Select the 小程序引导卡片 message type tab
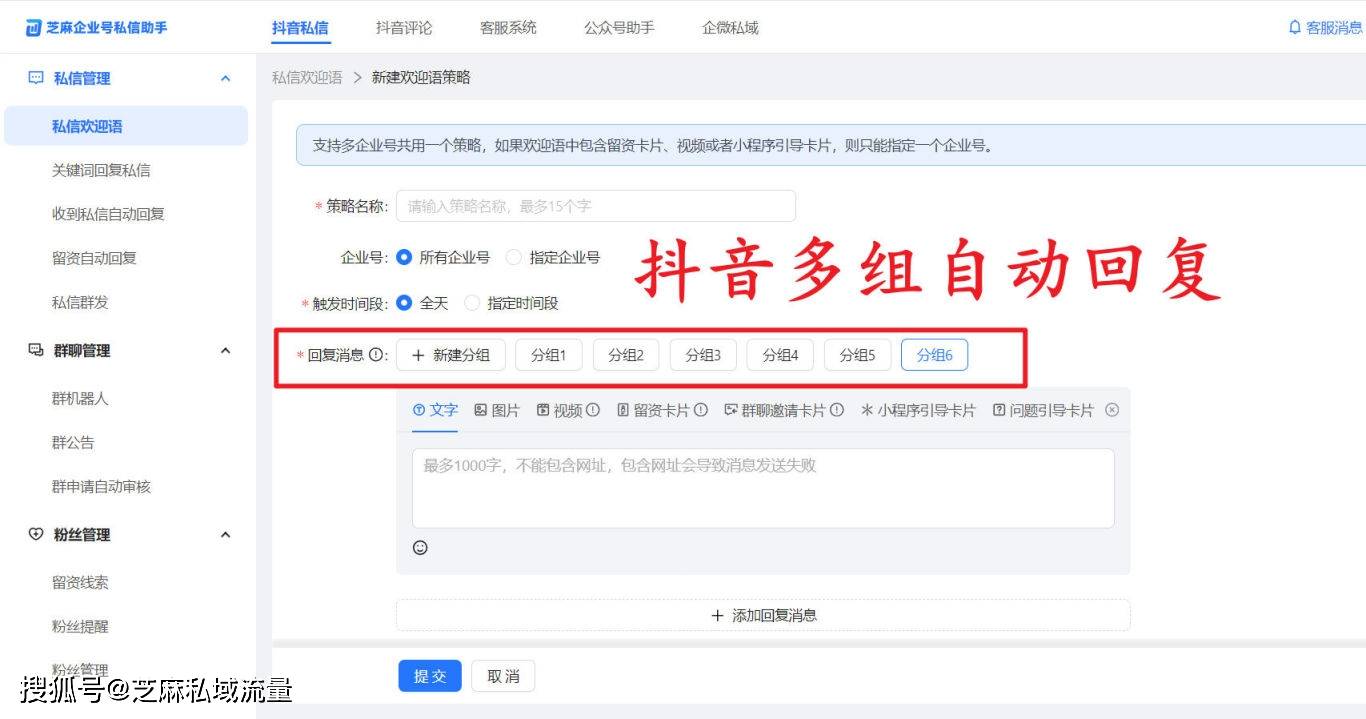The image size is (1366, 719). 918,410
